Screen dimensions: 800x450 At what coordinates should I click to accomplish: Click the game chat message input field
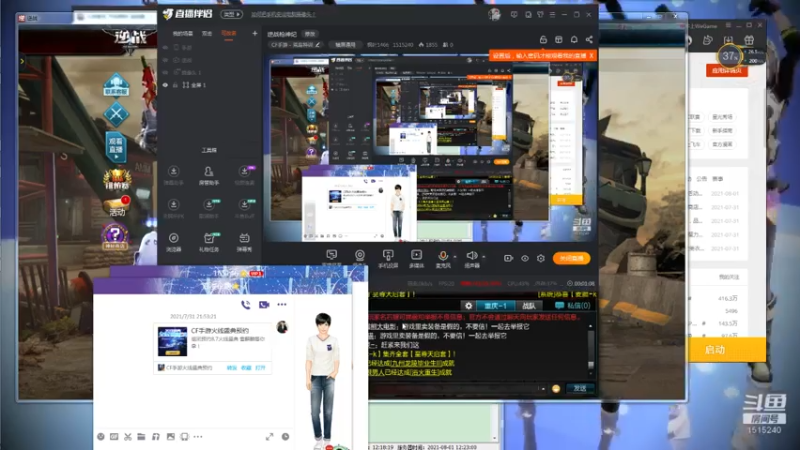tap(454, 389)
